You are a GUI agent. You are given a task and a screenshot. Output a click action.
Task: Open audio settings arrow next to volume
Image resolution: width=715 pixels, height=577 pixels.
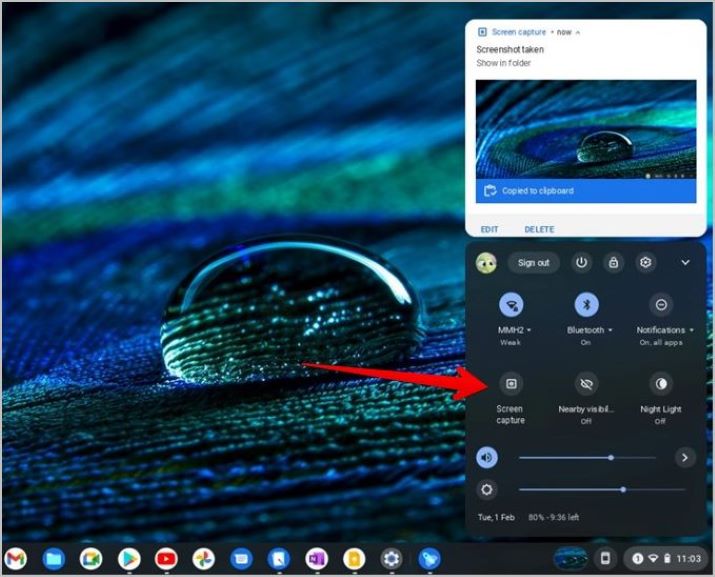coord(684,457)
